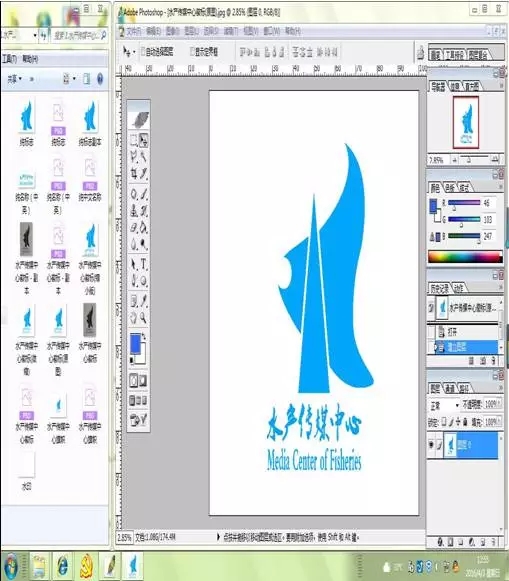
Task: Select the Dodge tool
Action: [x=144, y=244]
